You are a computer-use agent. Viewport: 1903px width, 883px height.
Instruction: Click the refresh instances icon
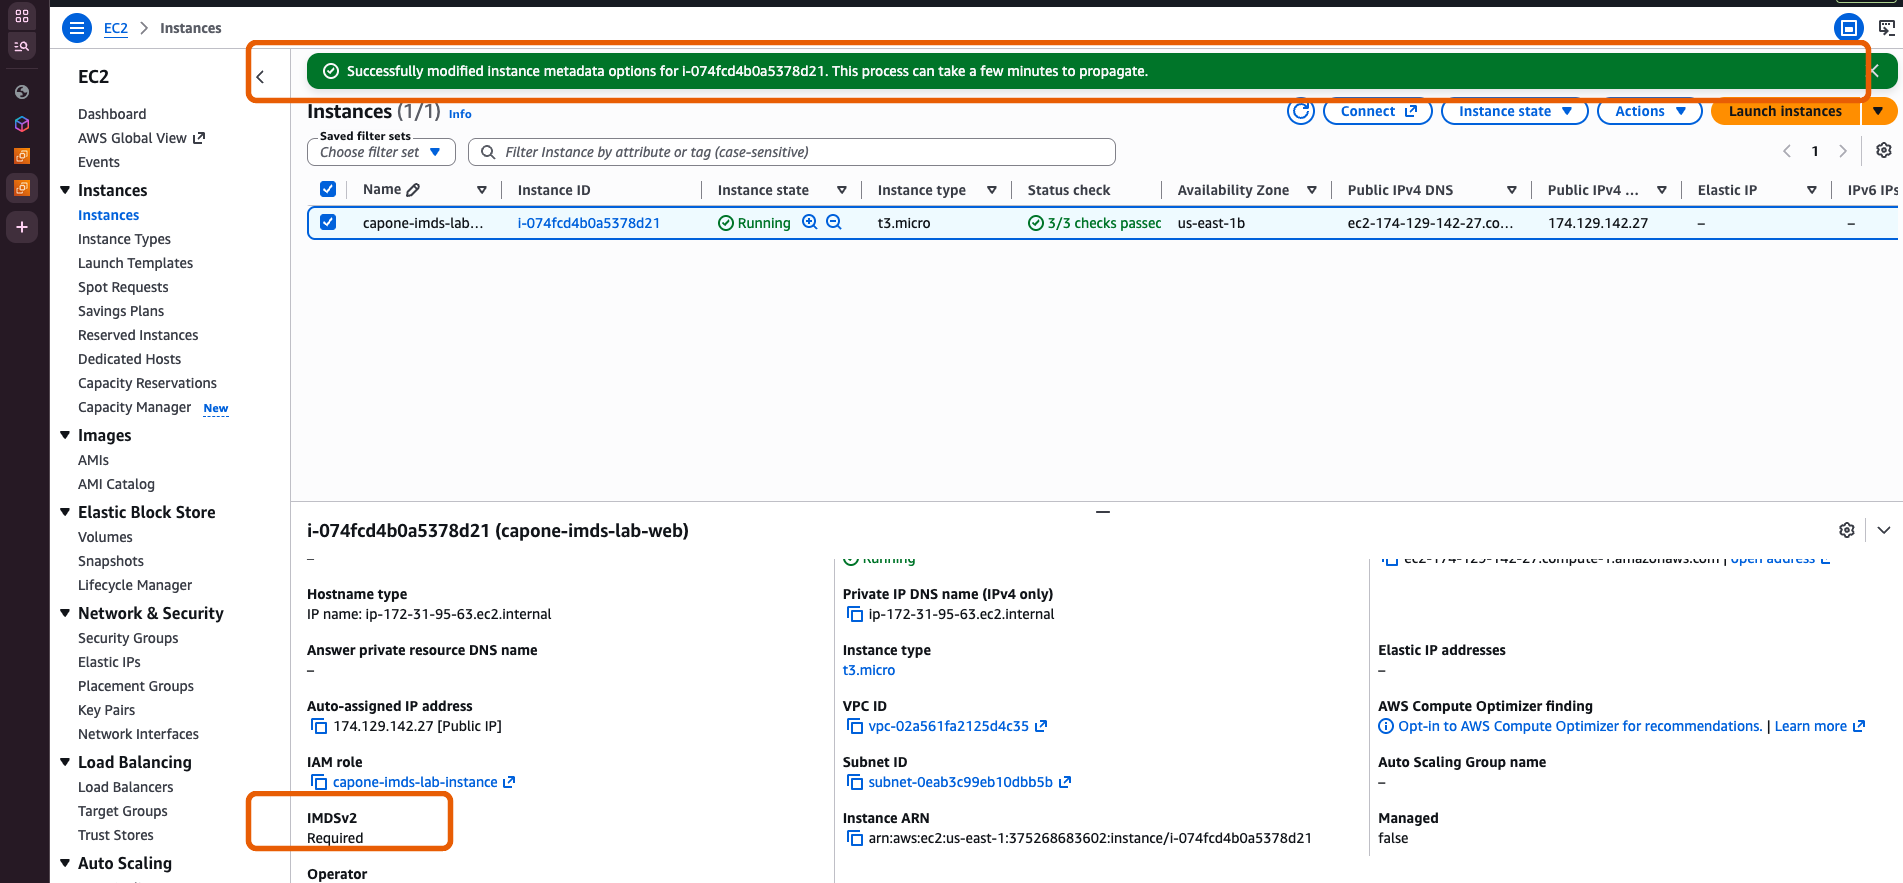click(1301, 111)
